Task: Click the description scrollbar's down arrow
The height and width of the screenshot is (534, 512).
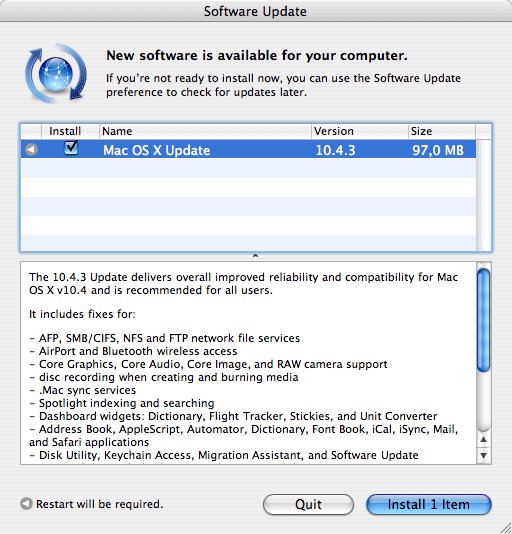Action: [483, 455]
